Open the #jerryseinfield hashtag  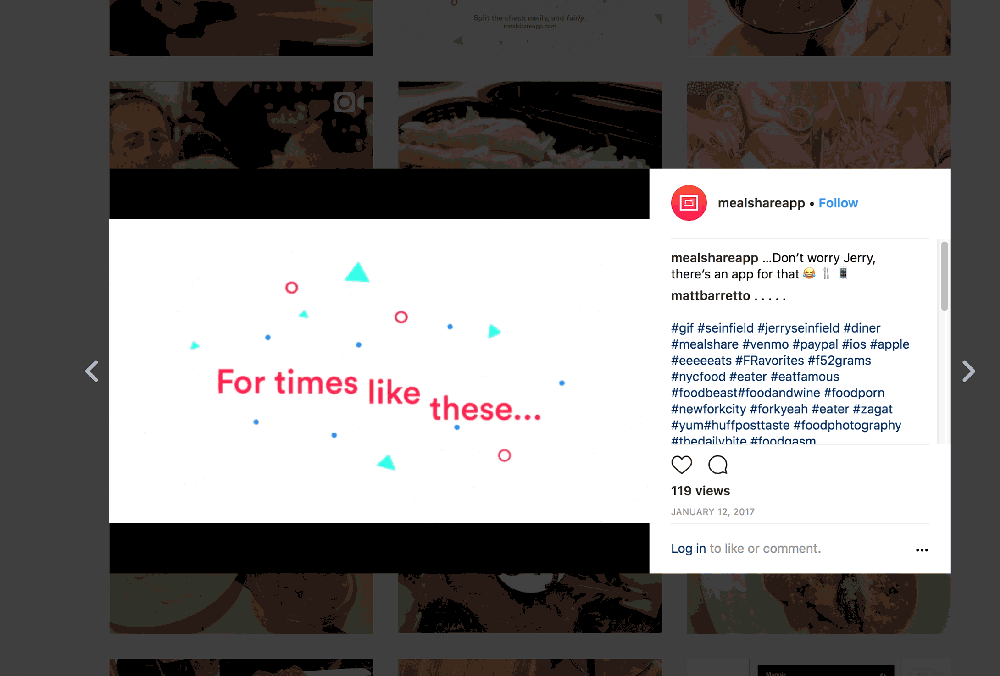tap(798, 328)
